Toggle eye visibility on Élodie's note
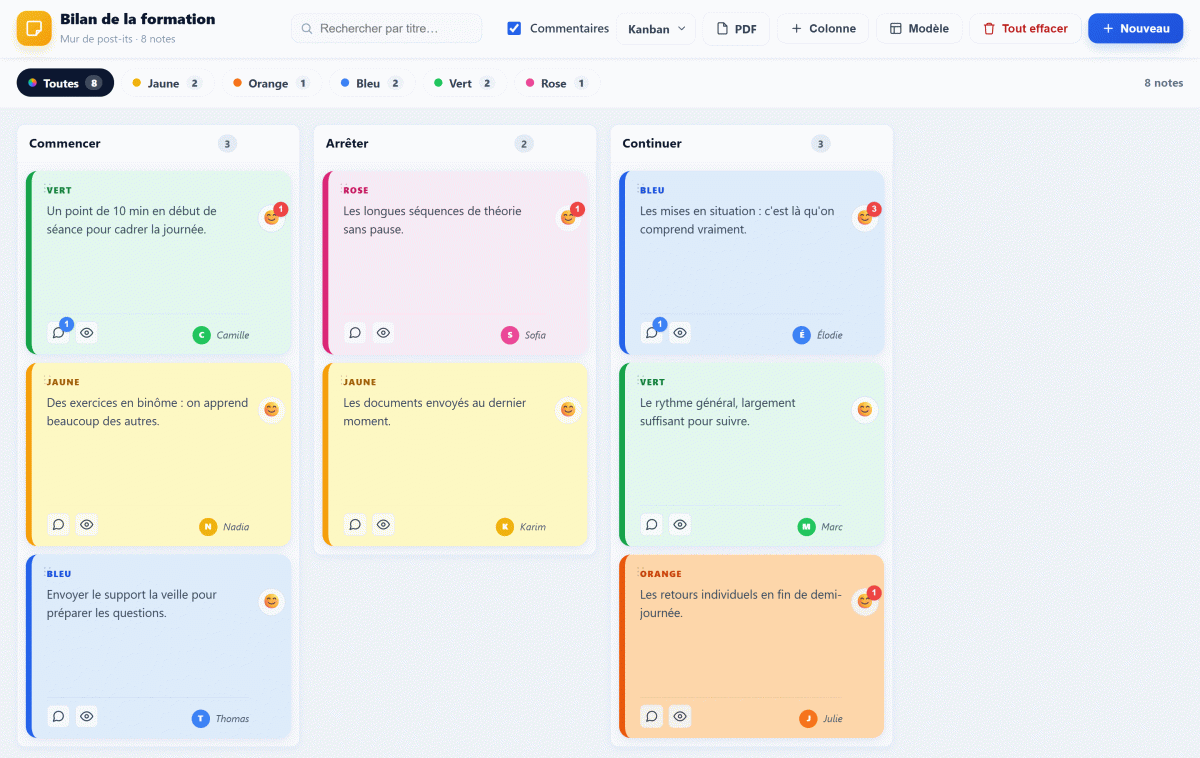Viewport: 1200px width, 758px height. pyautogui.click(x=681, y=333)
